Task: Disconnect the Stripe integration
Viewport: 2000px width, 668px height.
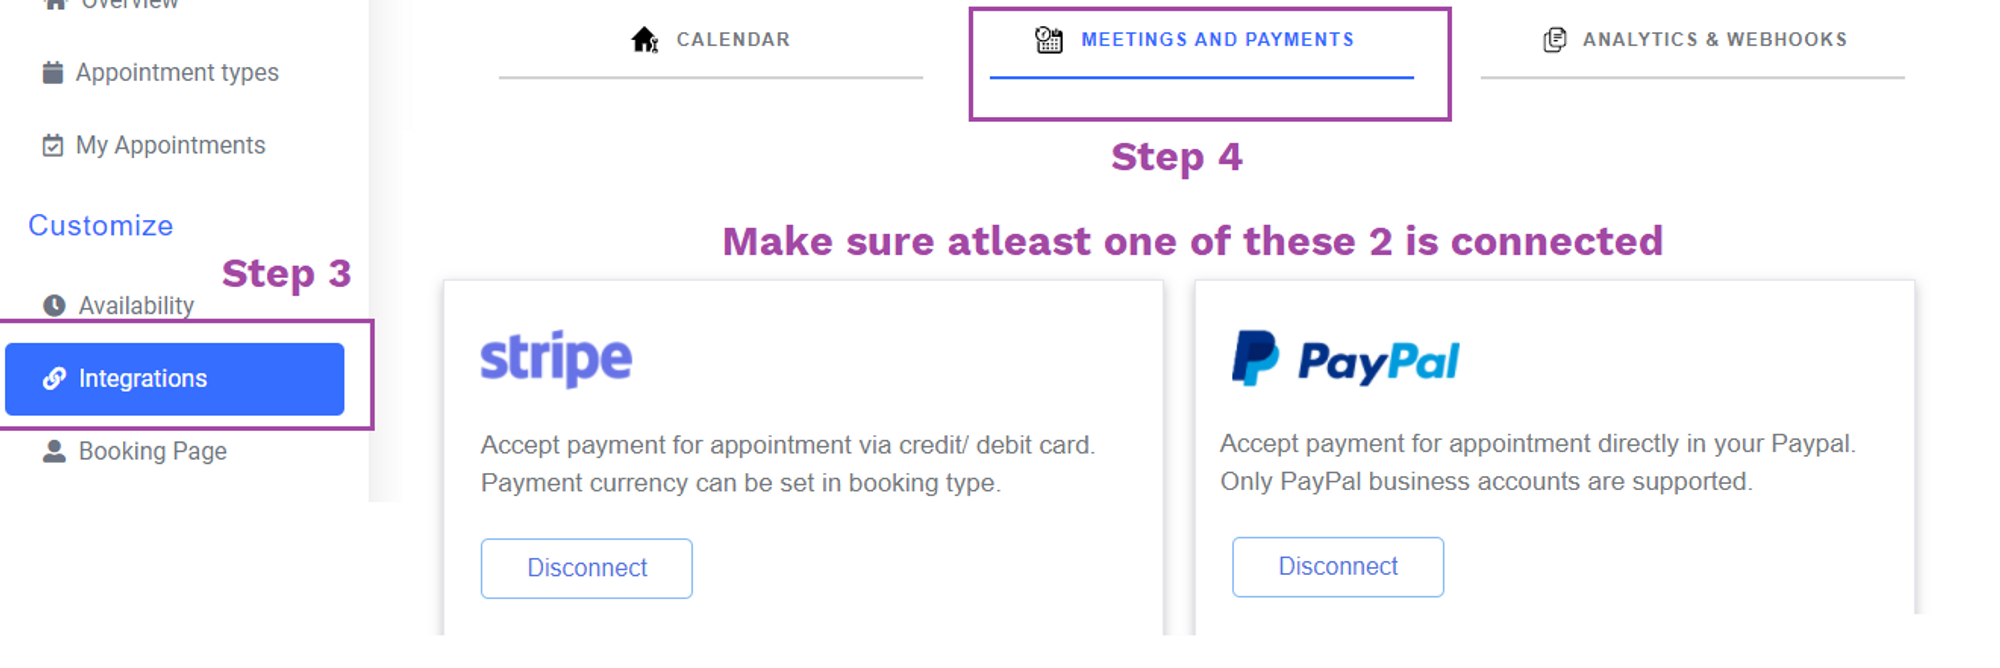Action: click(587, 568)
